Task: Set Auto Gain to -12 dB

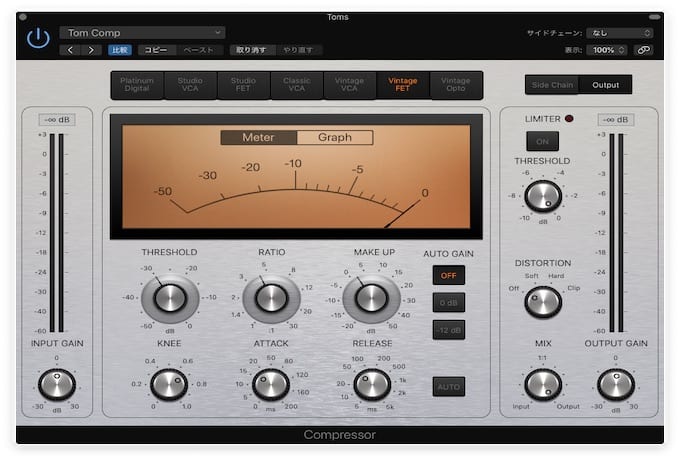Action: pyautogui.click(x=449, y=331)
